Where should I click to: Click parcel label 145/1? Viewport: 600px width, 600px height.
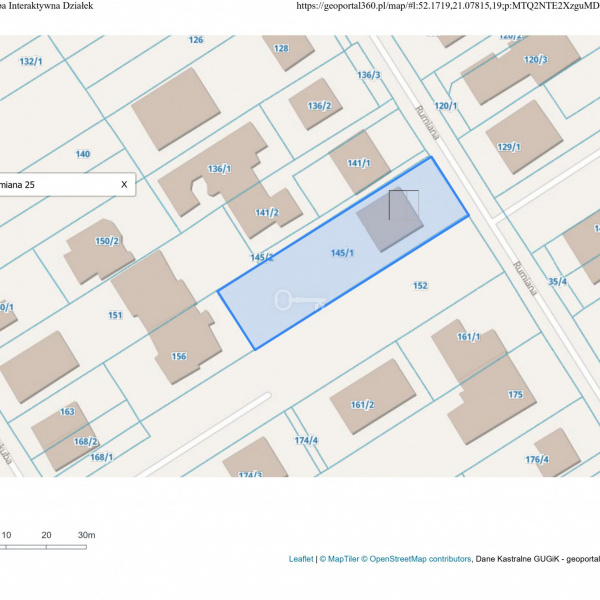click(x=342, y=253)
